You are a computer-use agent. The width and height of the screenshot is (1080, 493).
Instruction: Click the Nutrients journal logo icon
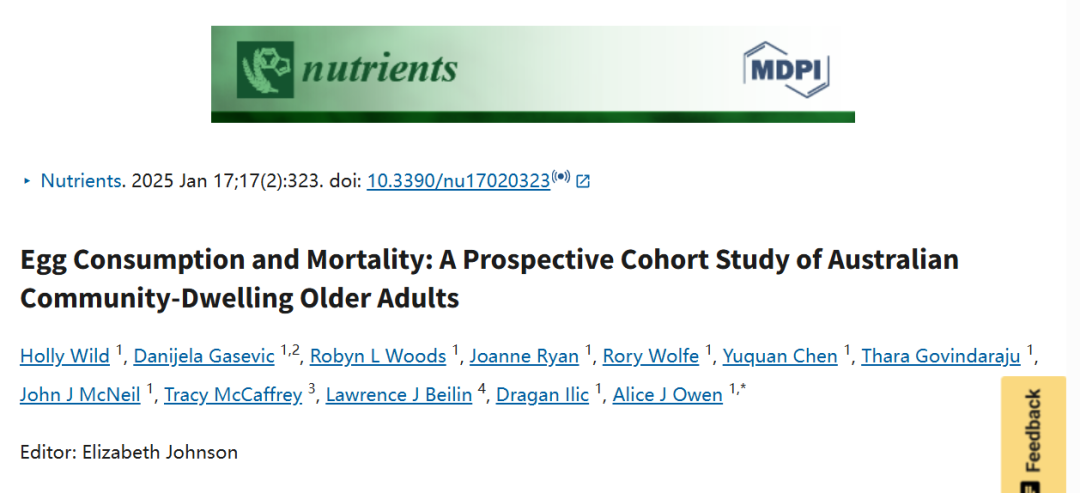(267, 68)
